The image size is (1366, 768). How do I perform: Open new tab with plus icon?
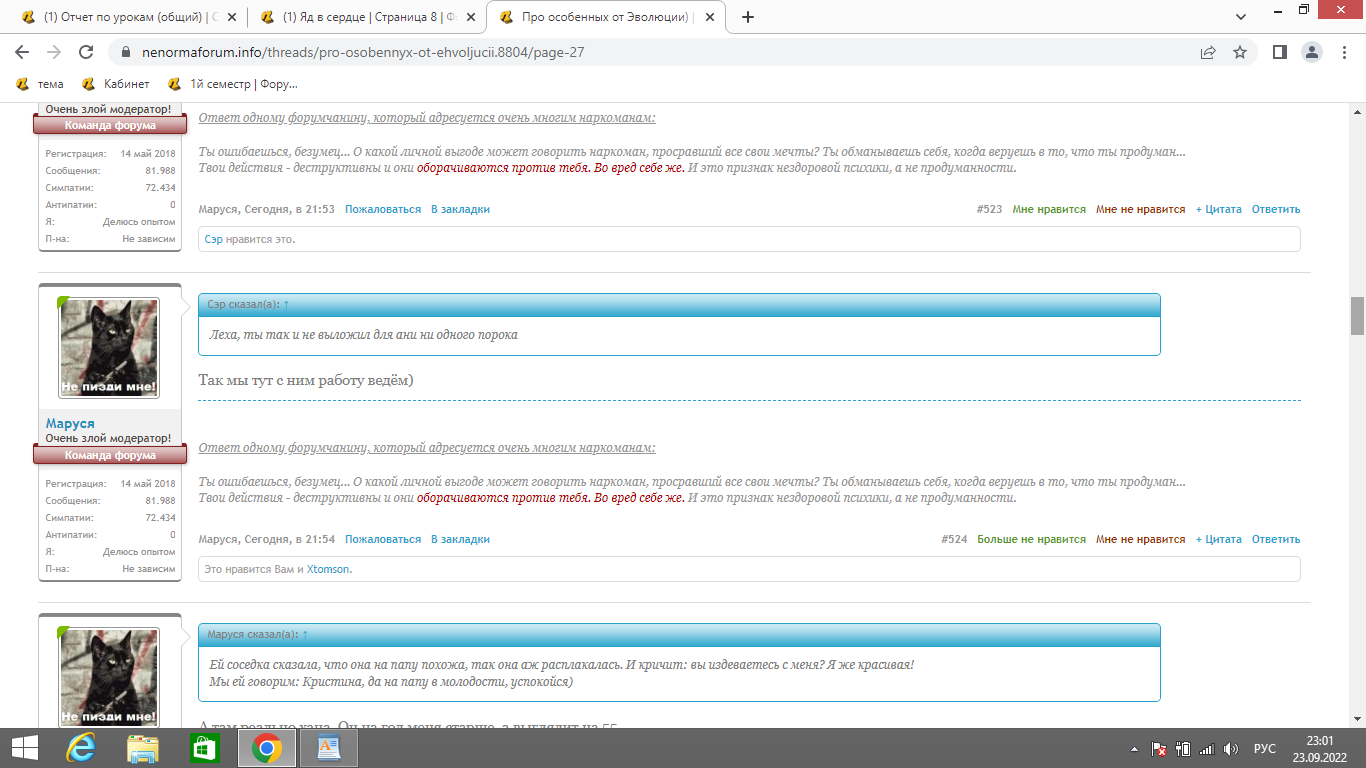pyautogui.click(x=748, y=17)
